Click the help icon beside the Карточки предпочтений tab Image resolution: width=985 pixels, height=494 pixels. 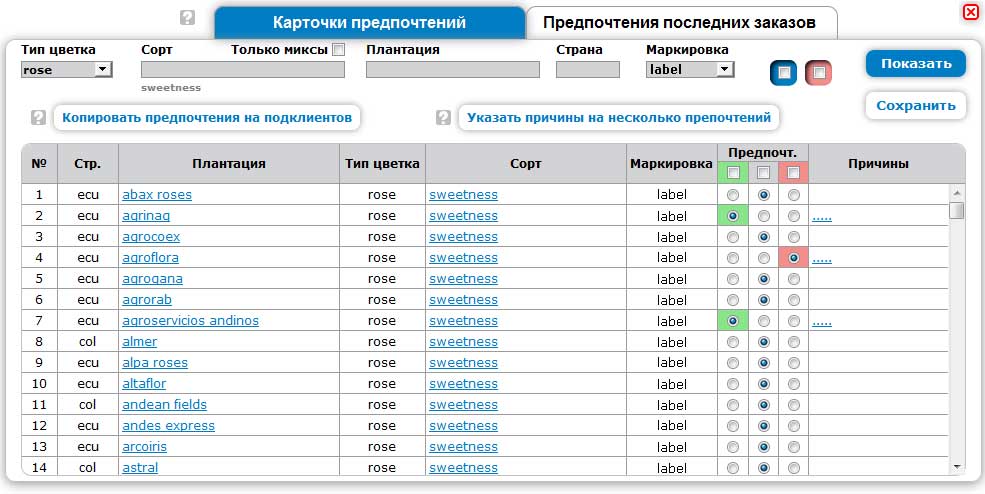[x=187, y=18]
